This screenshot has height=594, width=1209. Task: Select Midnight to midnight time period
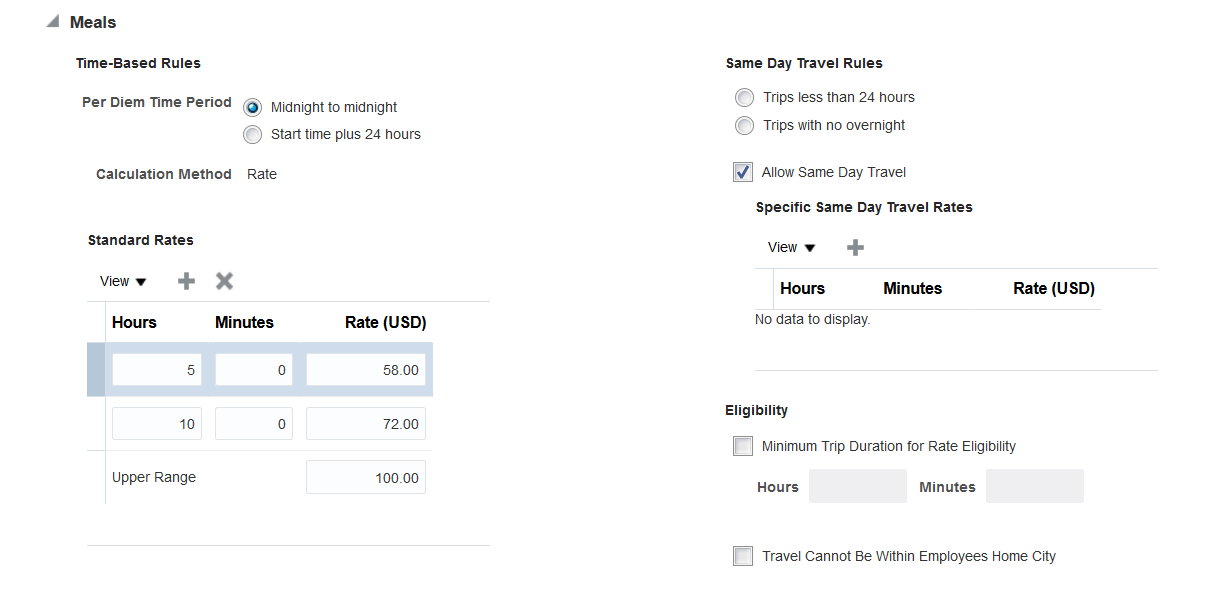253,107
